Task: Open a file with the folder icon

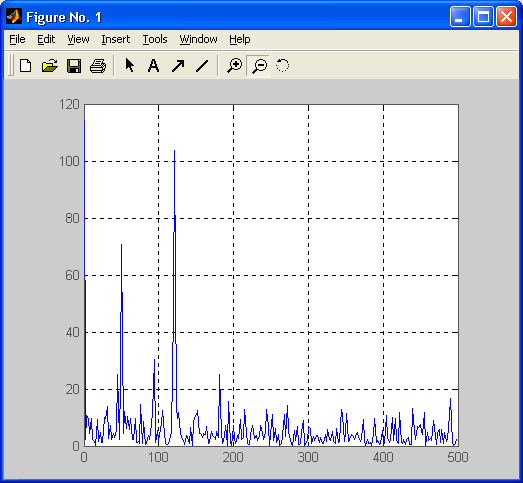Action: (x=50, y=65)
